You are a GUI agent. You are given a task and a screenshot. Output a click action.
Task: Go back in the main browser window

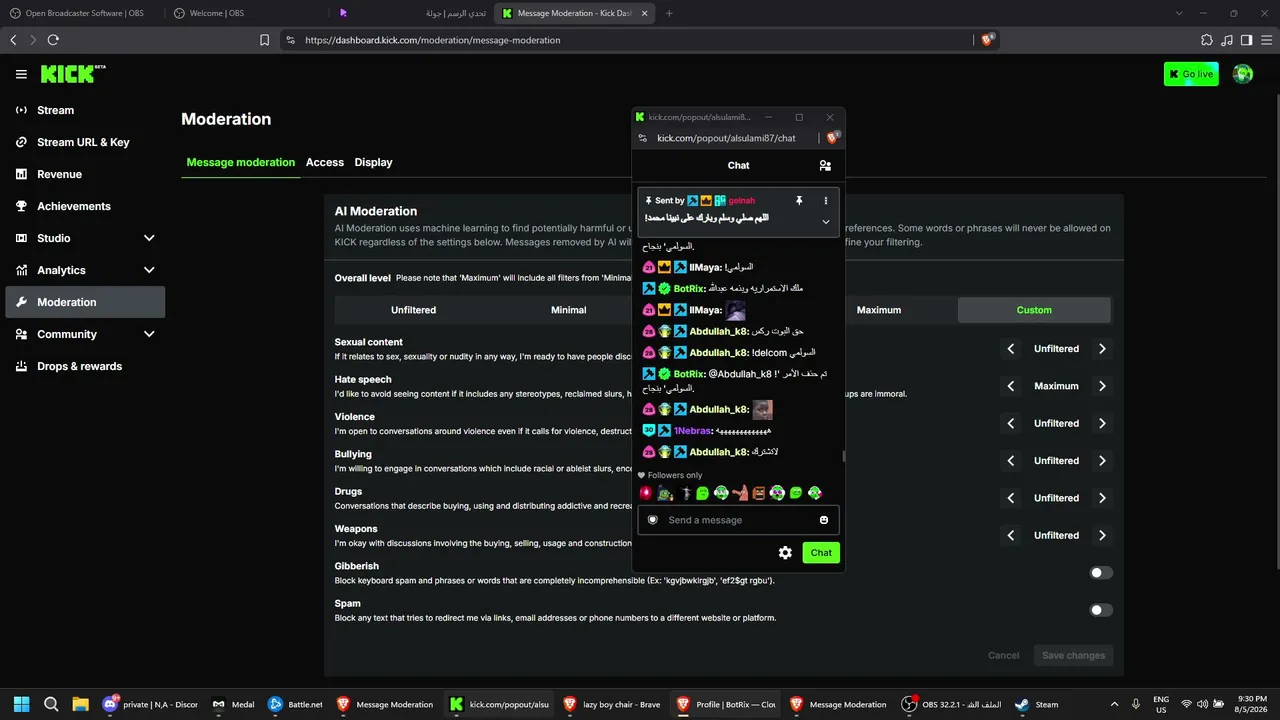click(13, 40)
